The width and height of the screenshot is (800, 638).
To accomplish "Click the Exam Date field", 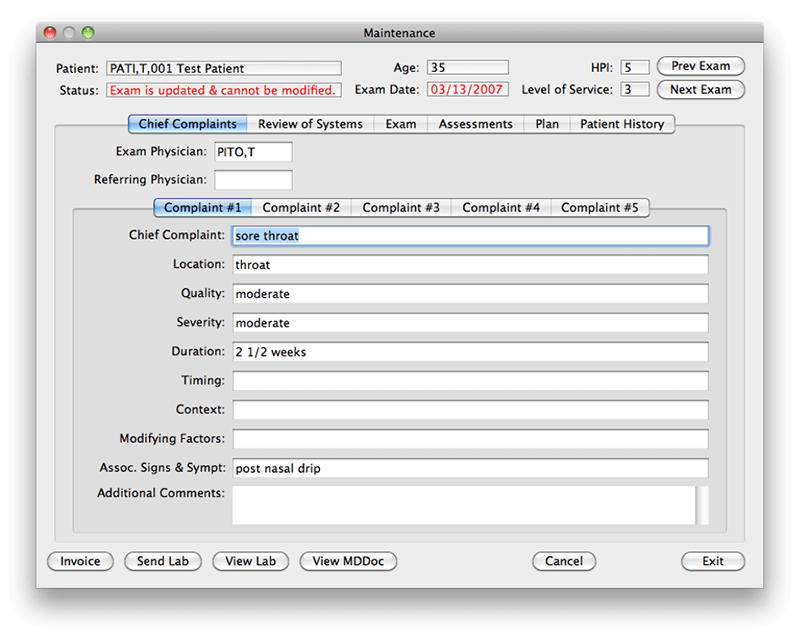I will click(x=467, y=89).
